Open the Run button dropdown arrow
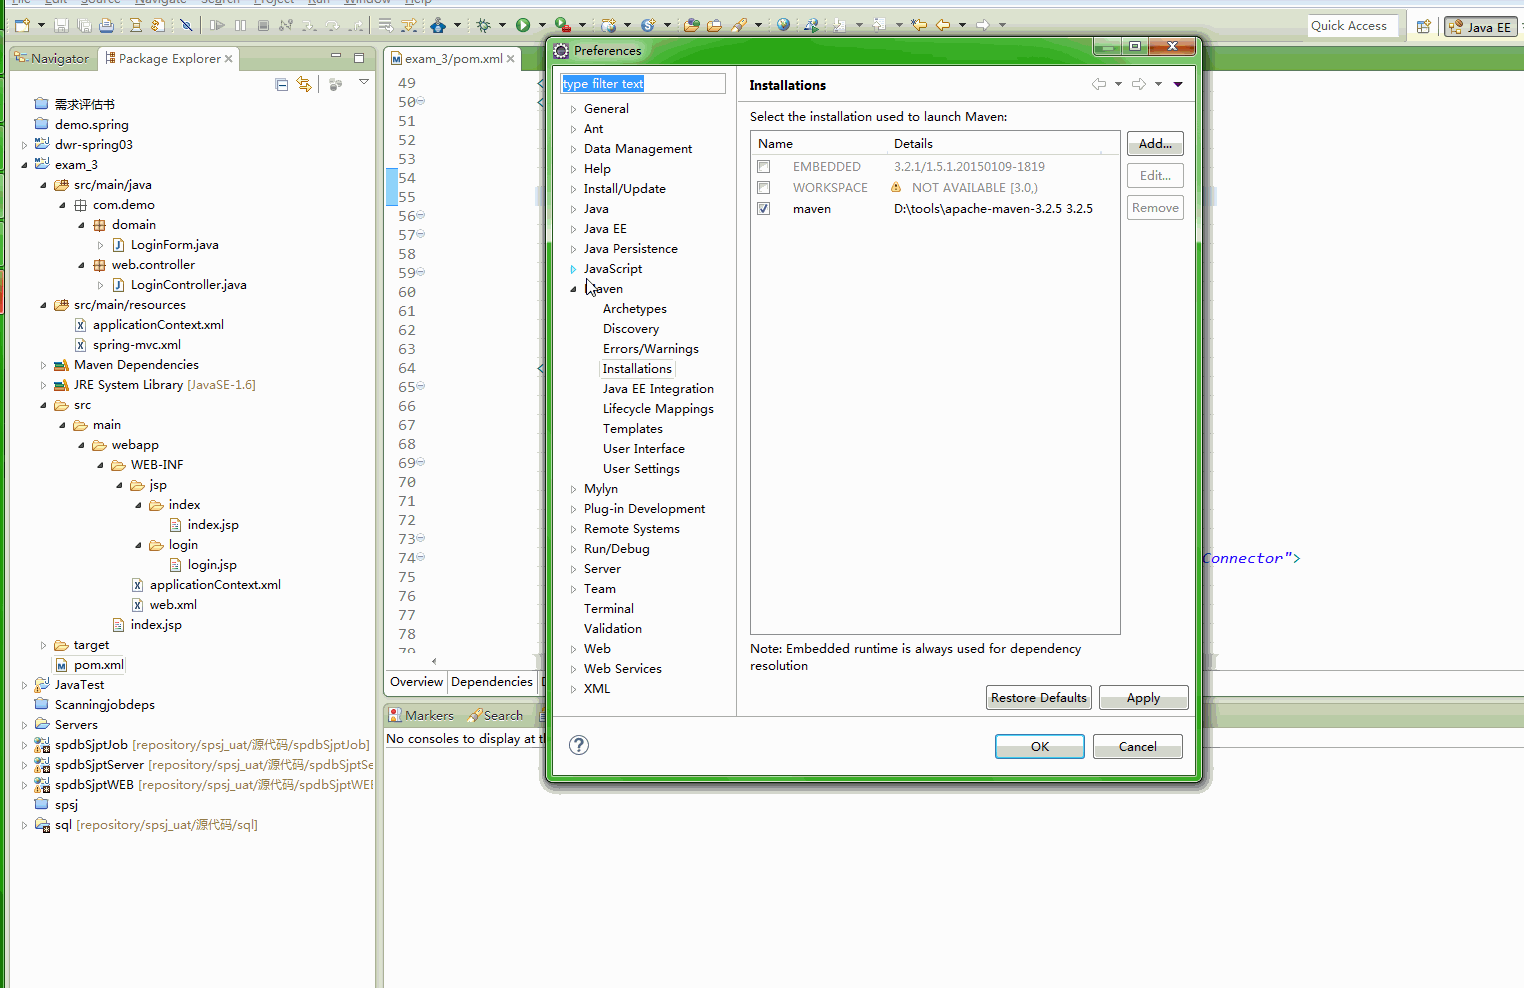This screenshot has height=988, width=1524. coord(542,25)
